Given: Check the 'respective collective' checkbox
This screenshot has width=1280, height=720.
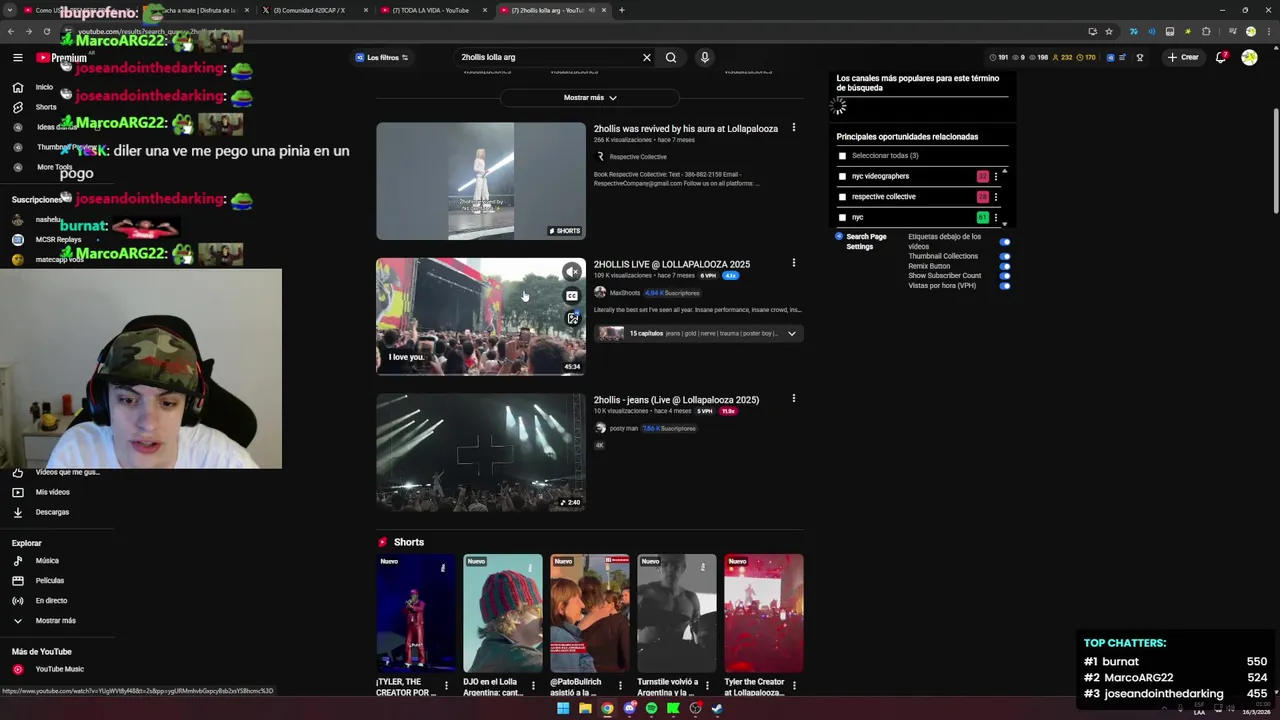Looking at the screenshot, I should [x=842, y=197].
